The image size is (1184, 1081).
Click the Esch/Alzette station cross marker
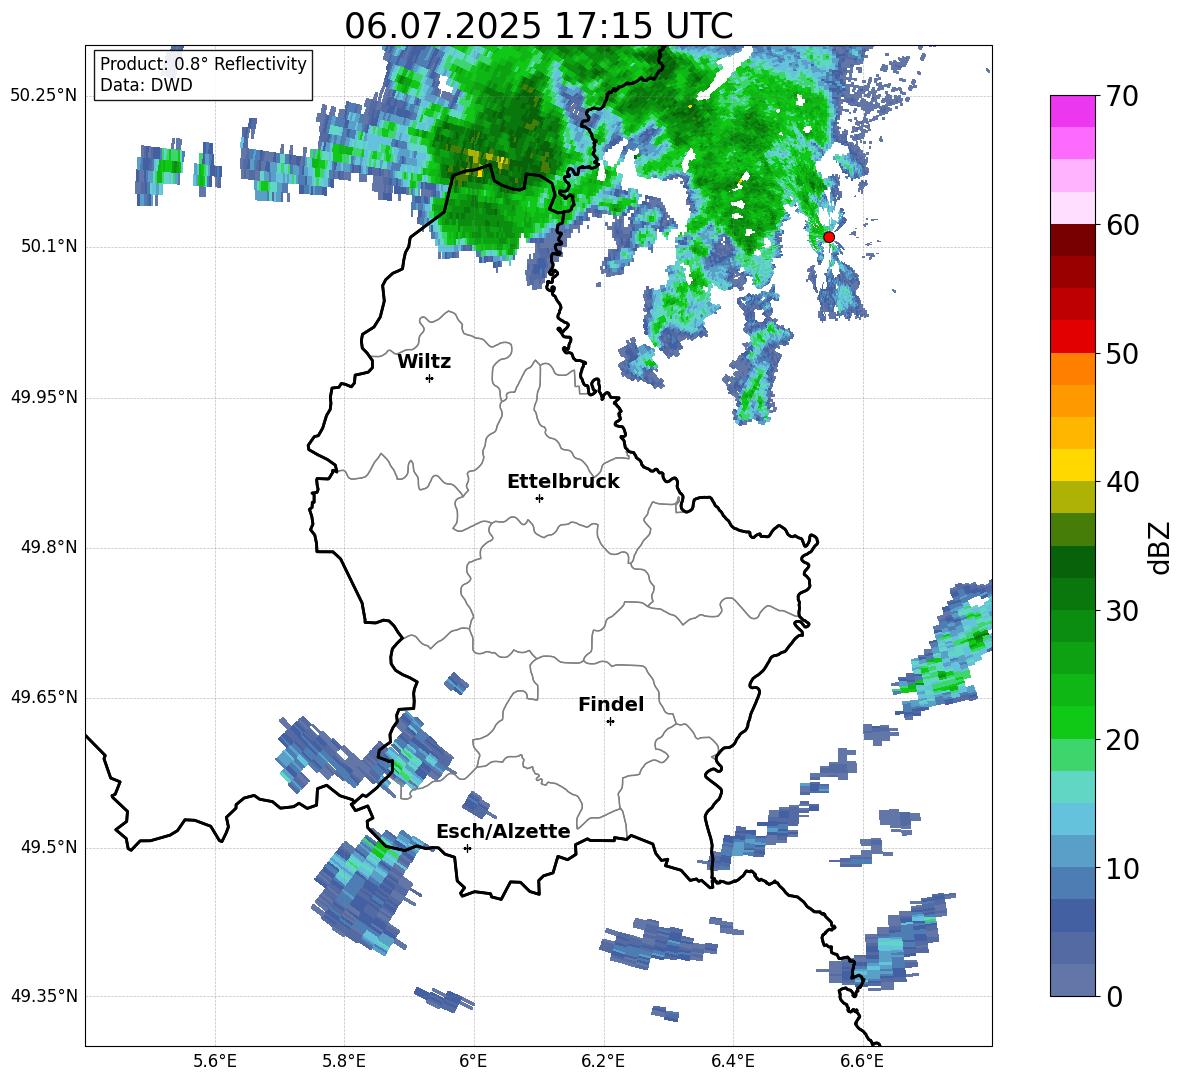click(x=467, y=848)
